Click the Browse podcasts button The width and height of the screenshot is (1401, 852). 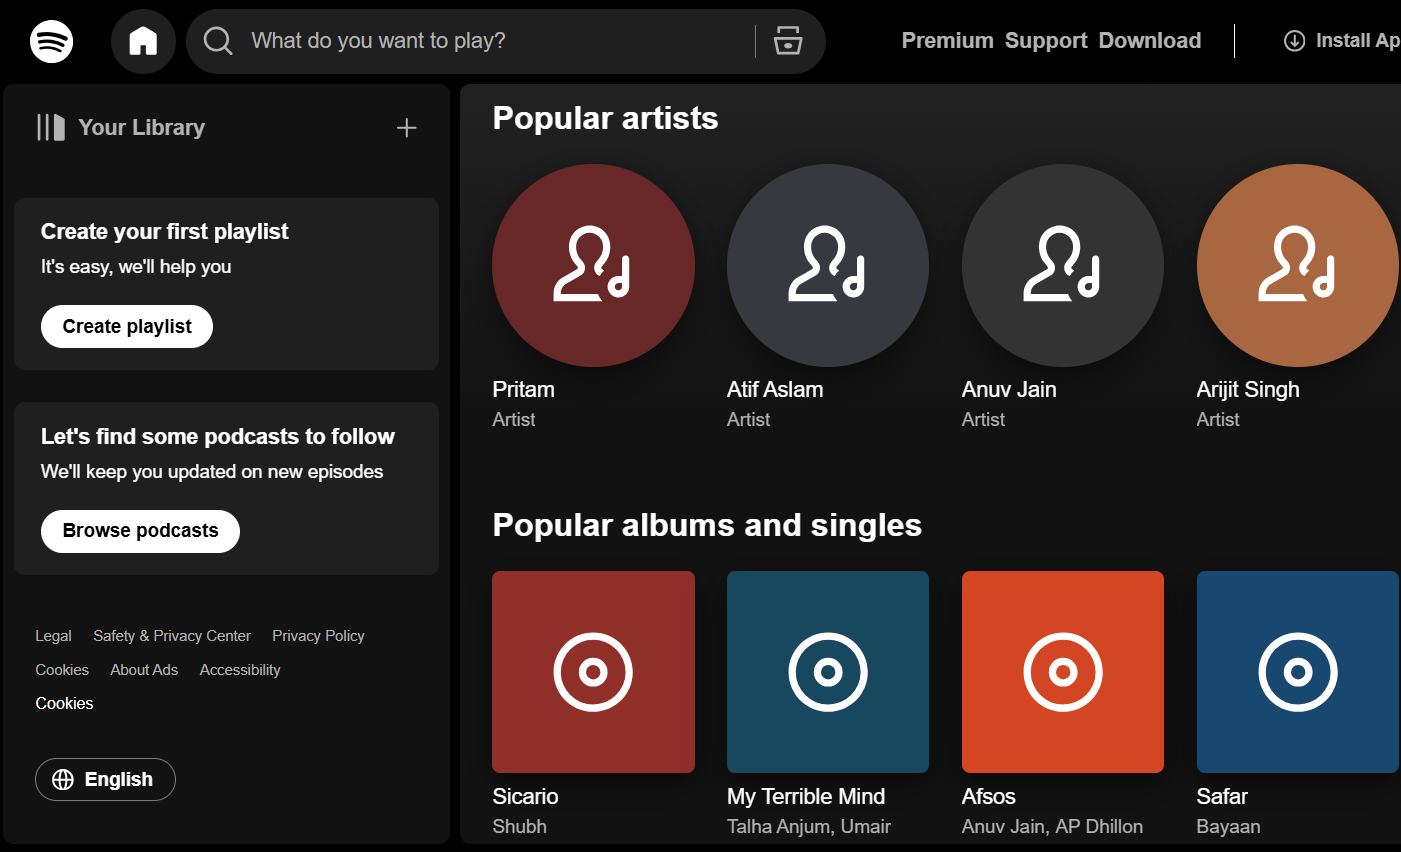tap(140, 531)
